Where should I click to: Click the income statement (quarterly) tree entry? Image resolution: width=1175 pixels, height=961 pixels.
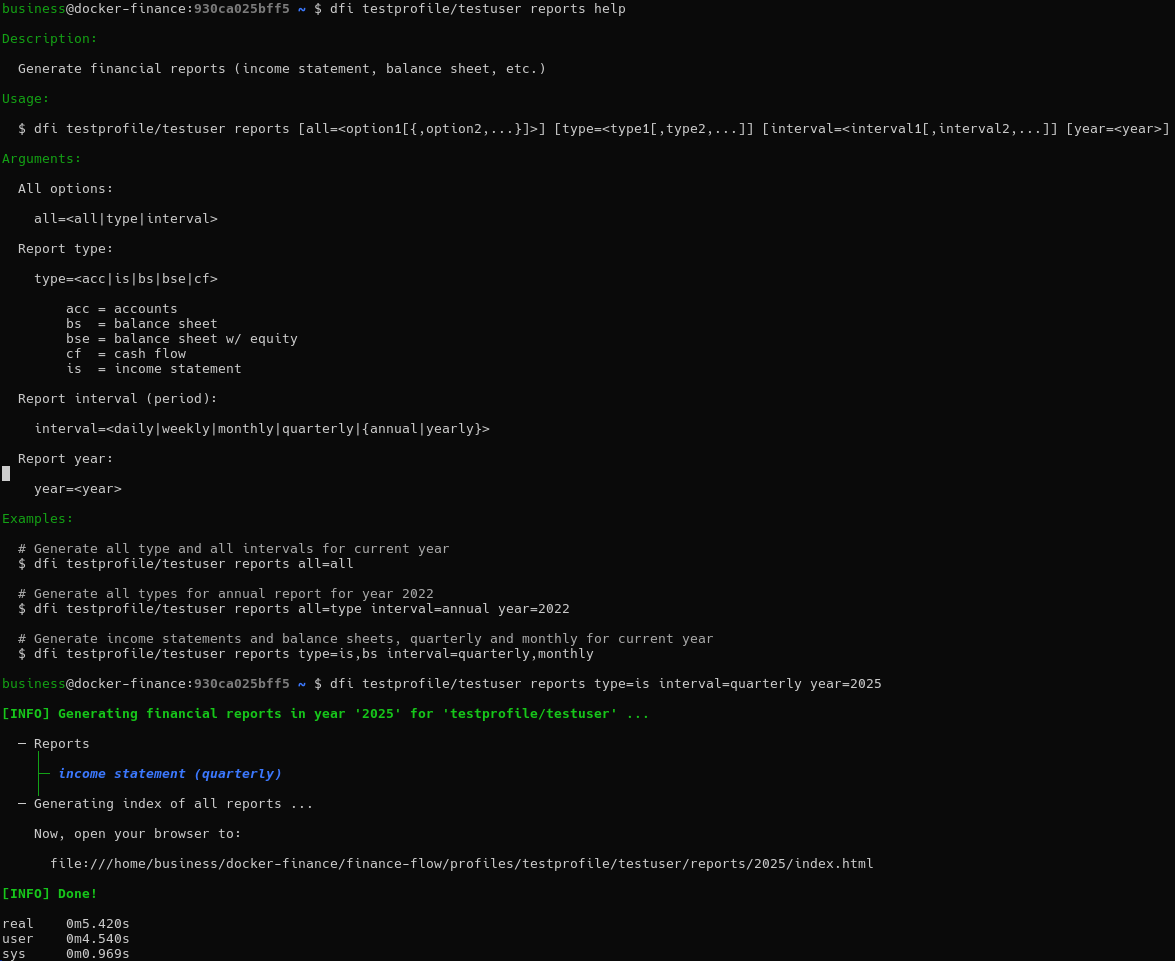tap(169, 774)
